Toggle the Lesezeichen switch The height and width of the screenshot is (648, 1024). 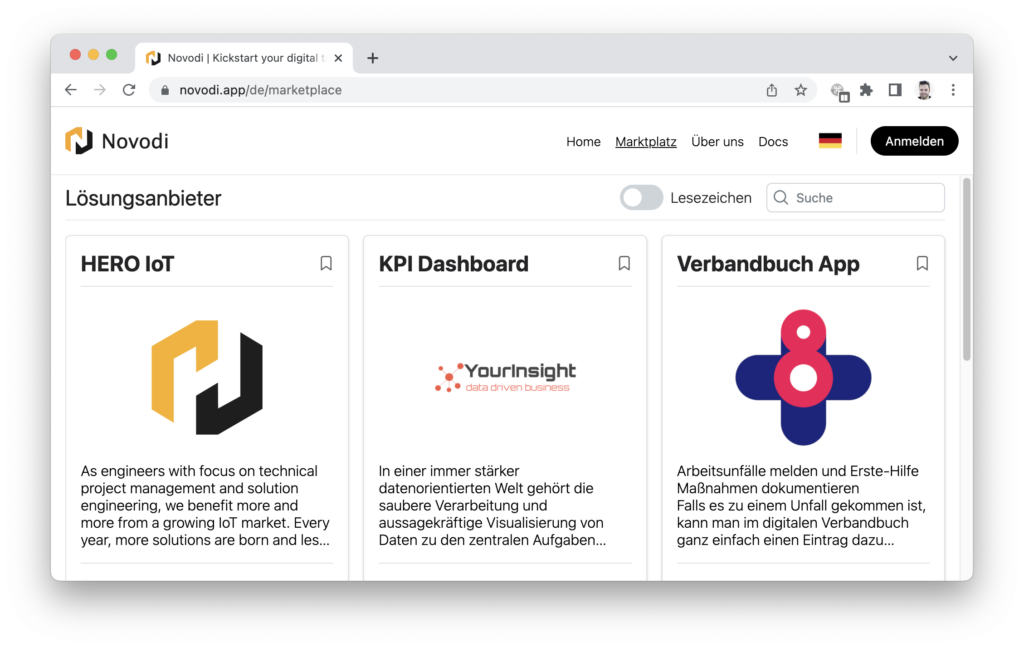pos(641,197)
